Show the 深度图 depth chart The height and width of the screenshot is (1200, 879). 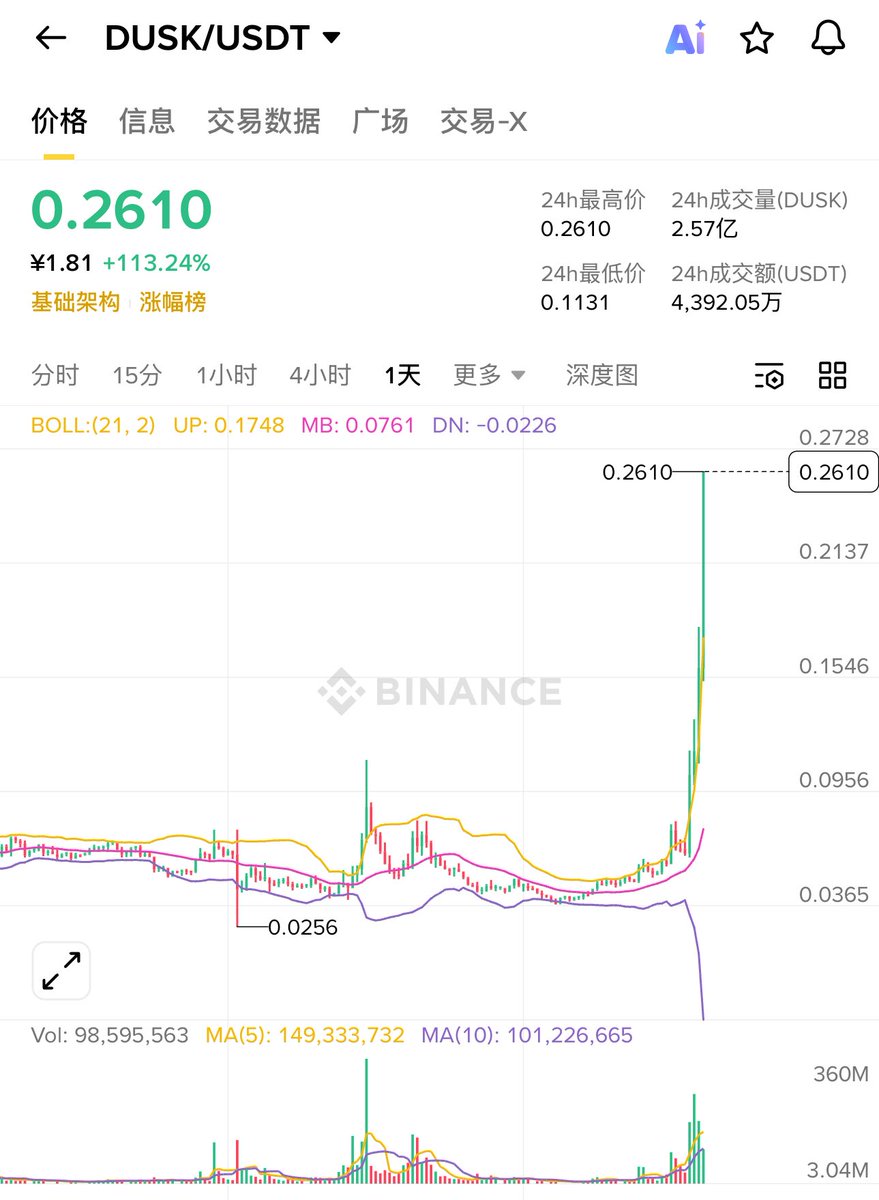pyautogui.click(x=601, y=376)
